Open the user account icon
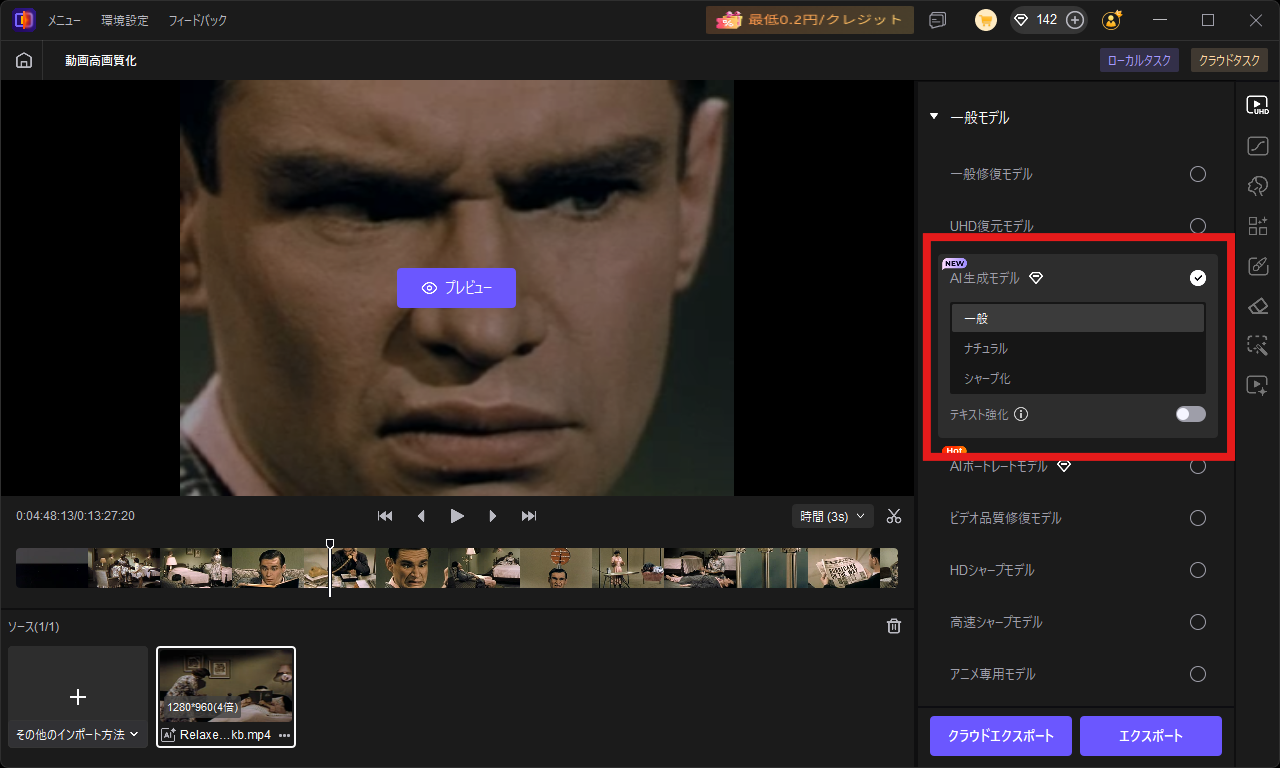 tap(1111, 20)
